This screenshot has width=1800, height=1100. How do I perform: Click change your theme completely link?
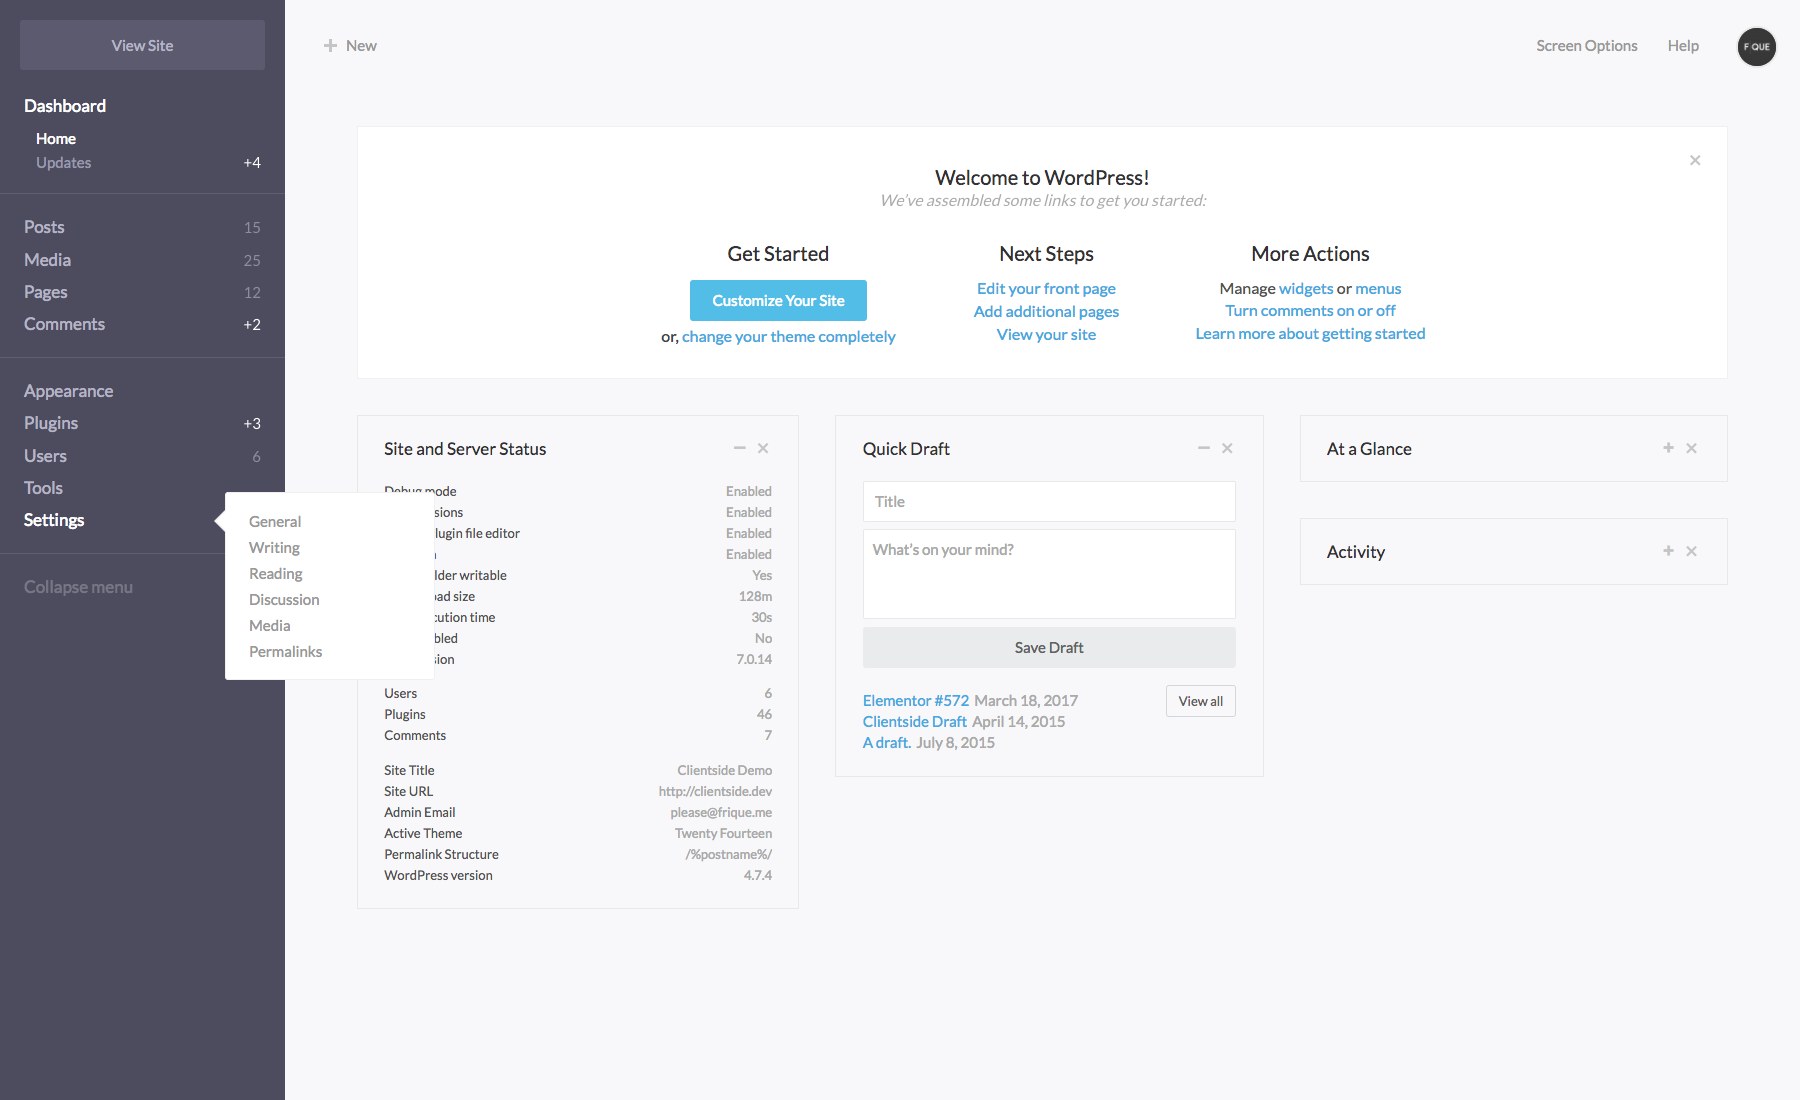(788, 337)
